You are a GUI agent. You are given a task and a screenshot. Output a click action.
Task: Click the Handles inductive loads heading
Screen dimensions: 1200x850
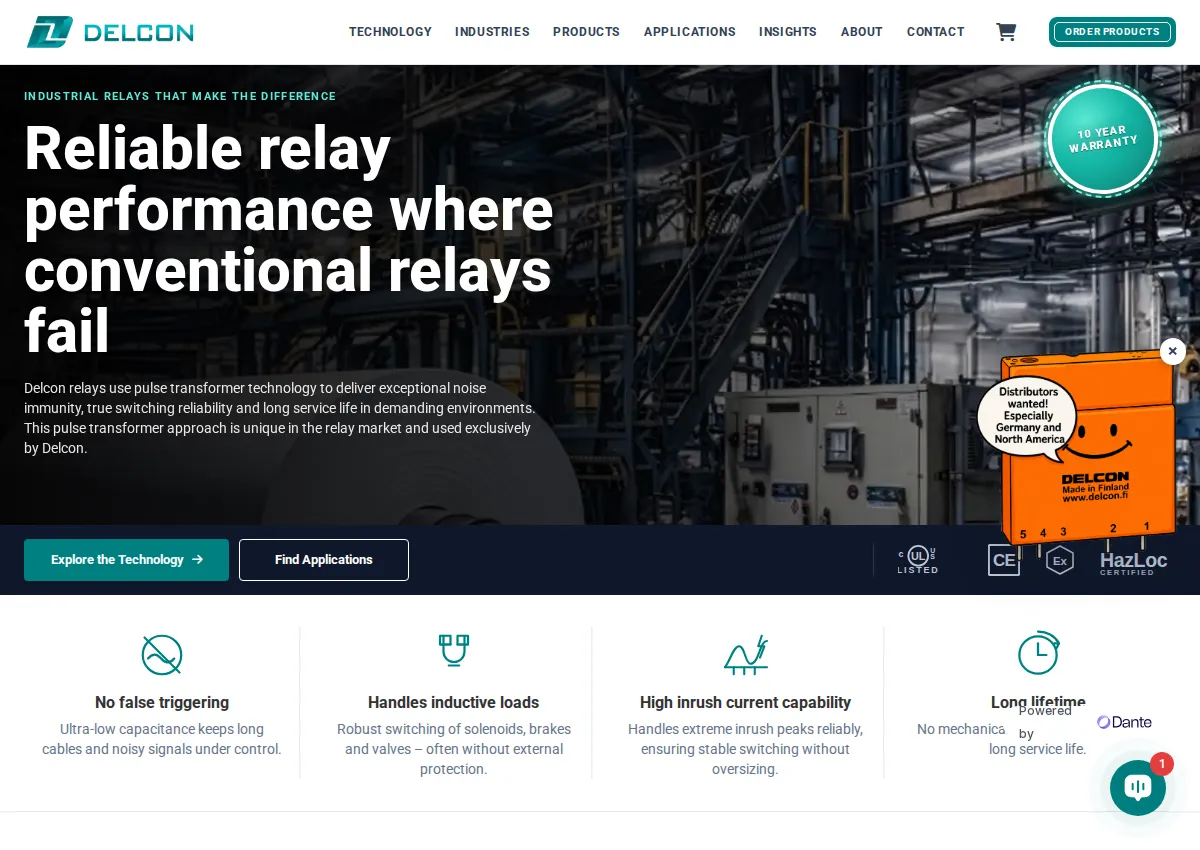coord(454,703)
